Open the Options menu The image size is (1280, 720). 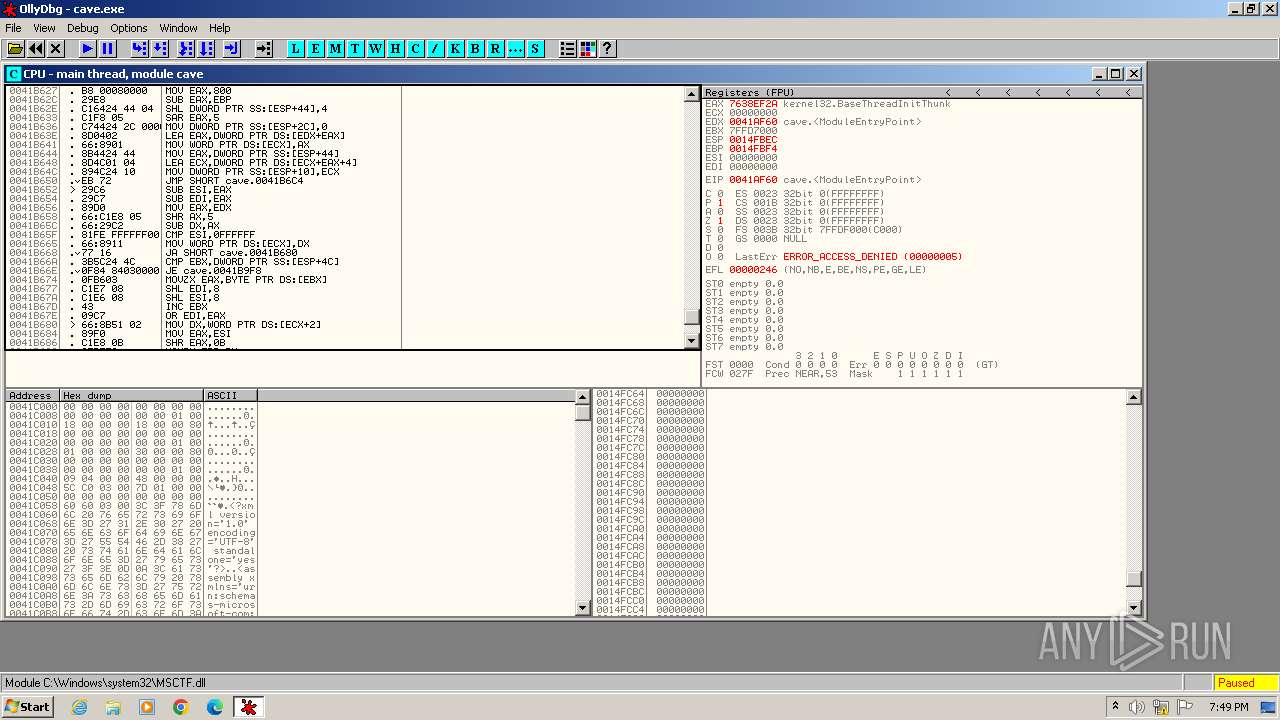[x=129, y=28]
